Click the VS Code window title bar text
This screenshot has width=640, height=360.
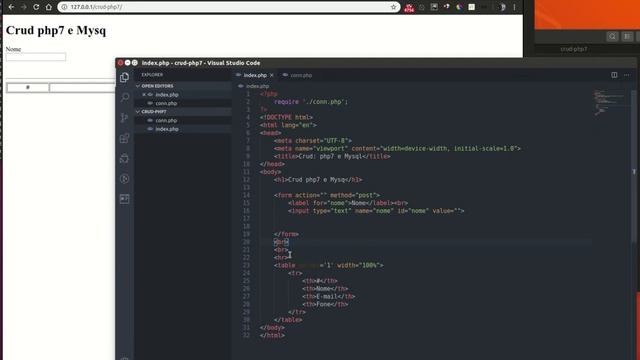pyautogui.click(x=201, y=63)
